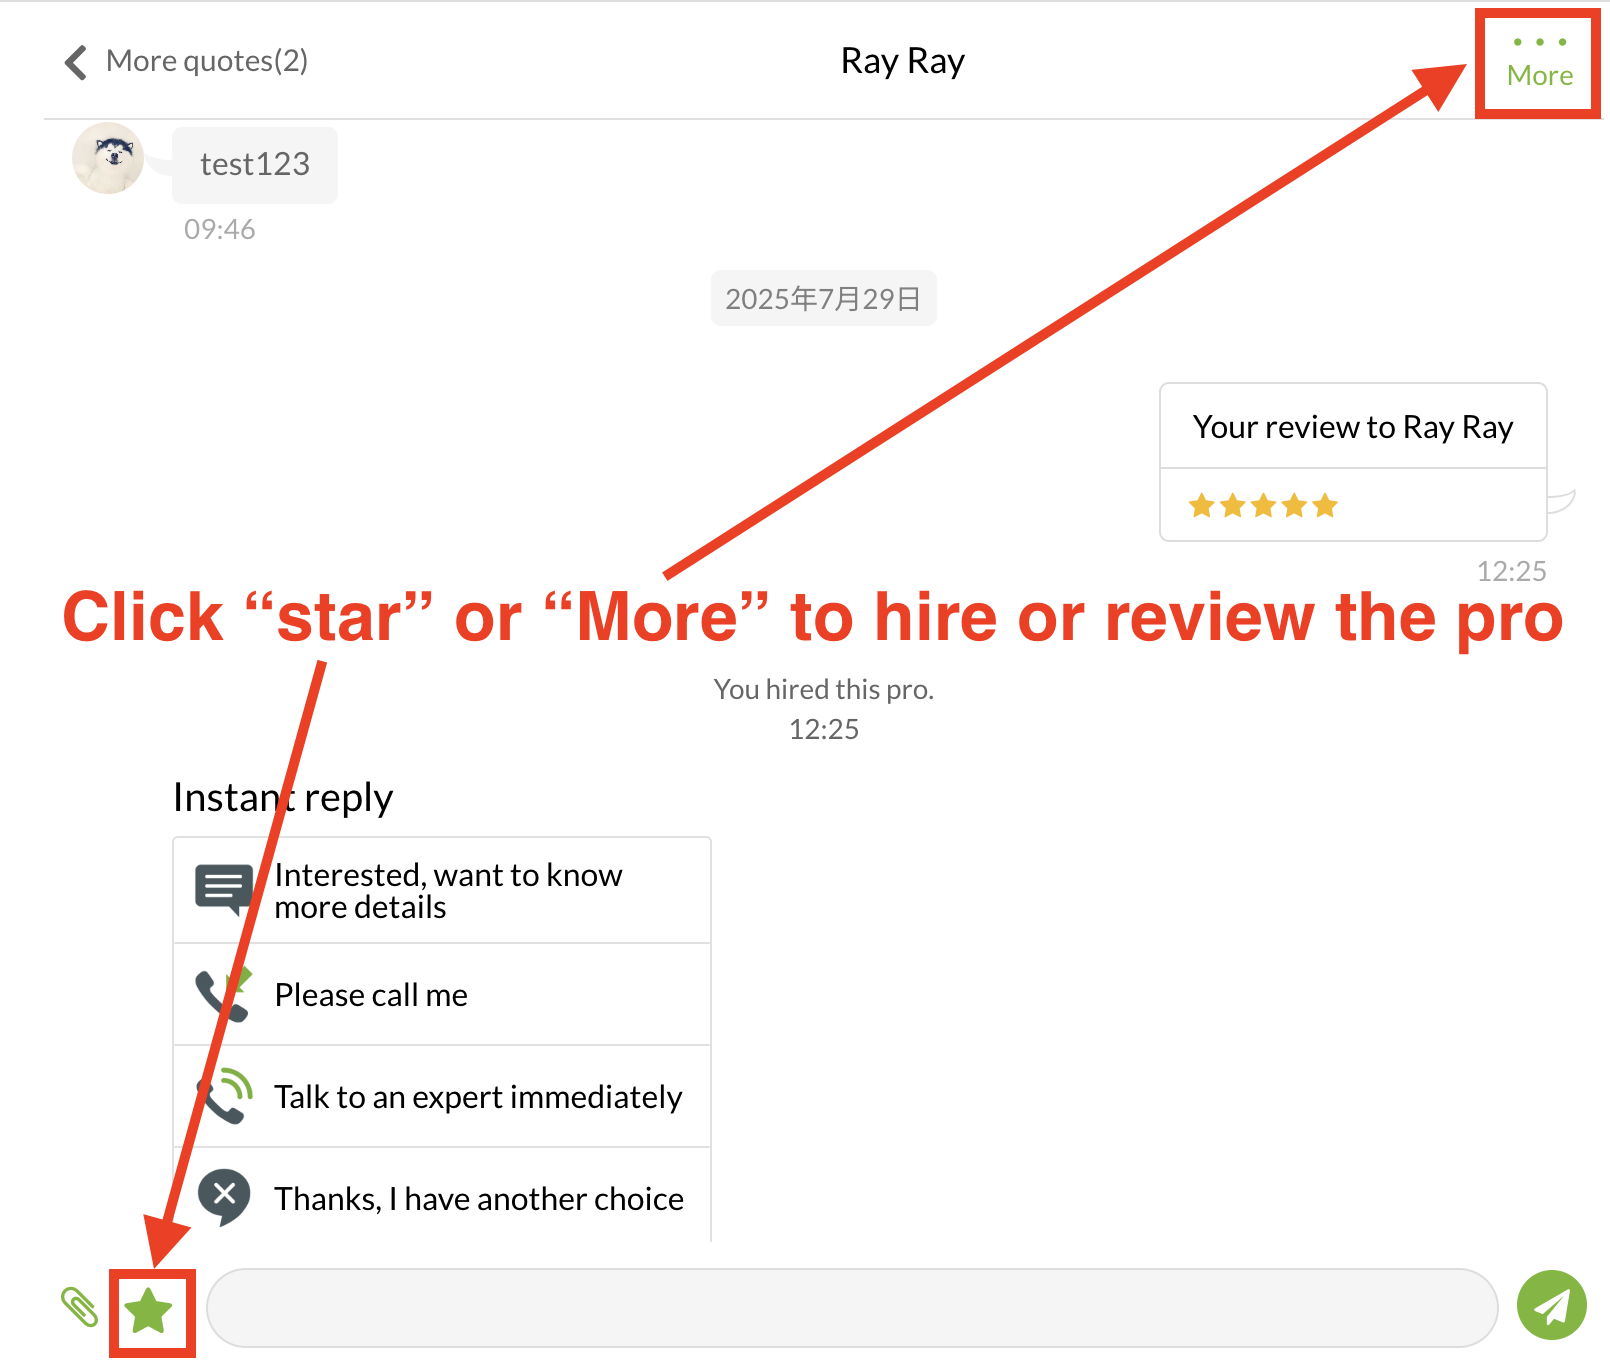Click the 09:46 message timestamp
This screenshot has width=1610, height=1366.
pos(219,230)
